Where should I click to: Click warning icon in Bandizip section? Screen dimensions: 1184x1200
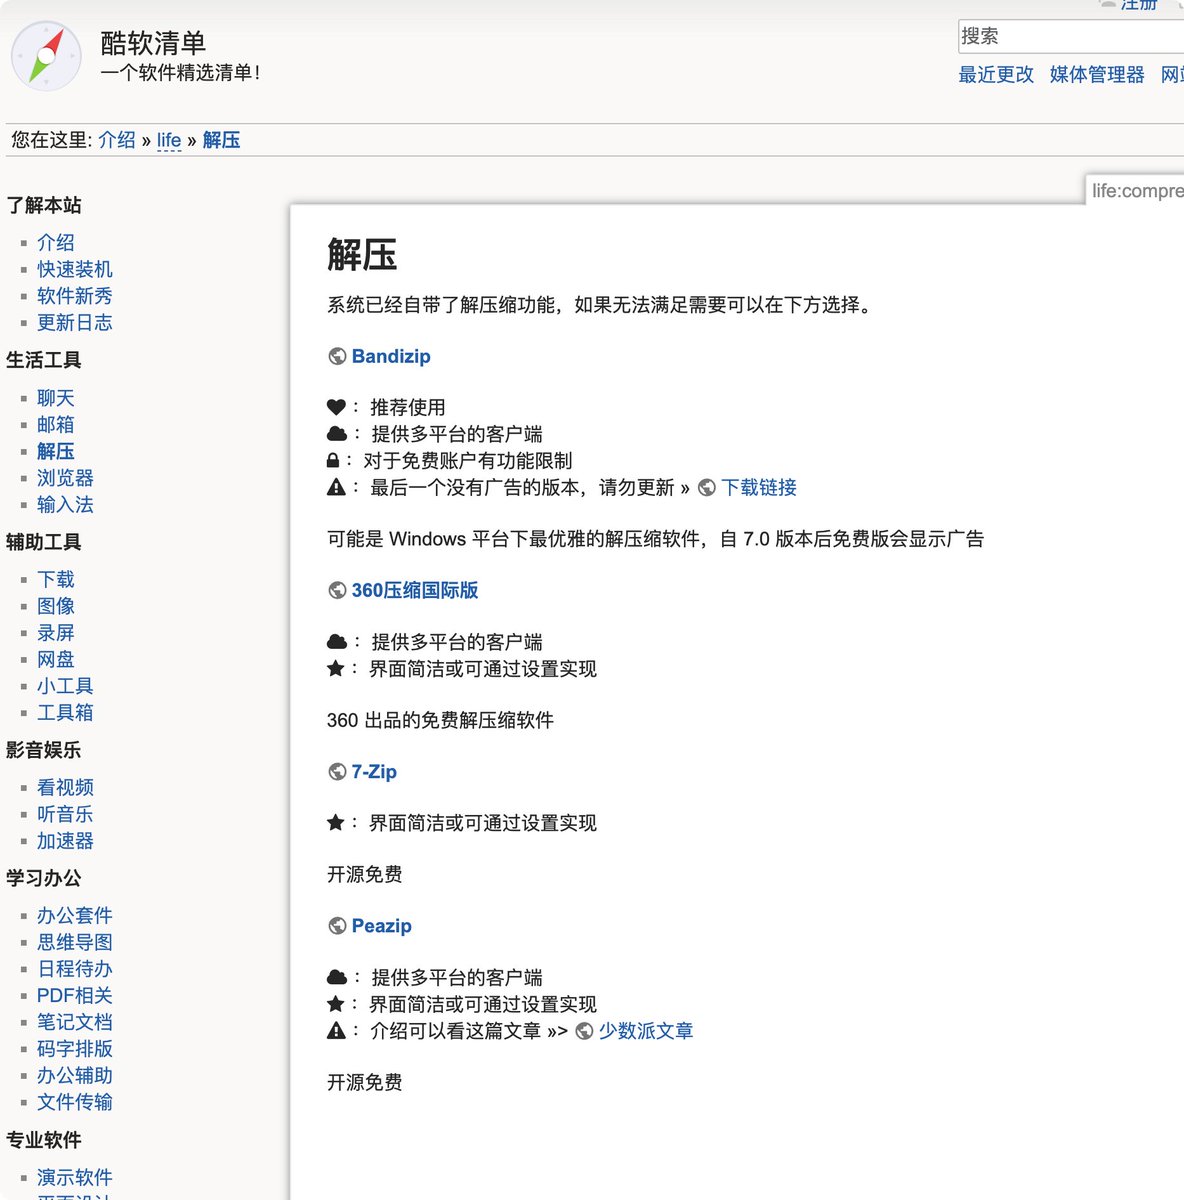336,488
